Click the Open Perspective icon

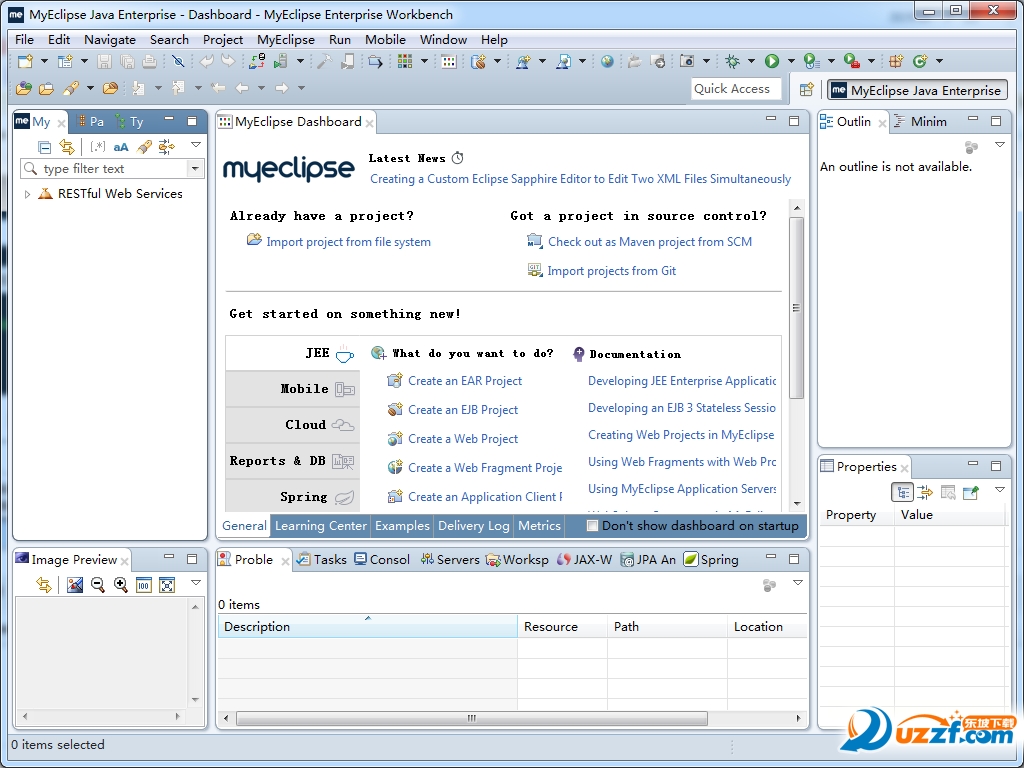806,90
